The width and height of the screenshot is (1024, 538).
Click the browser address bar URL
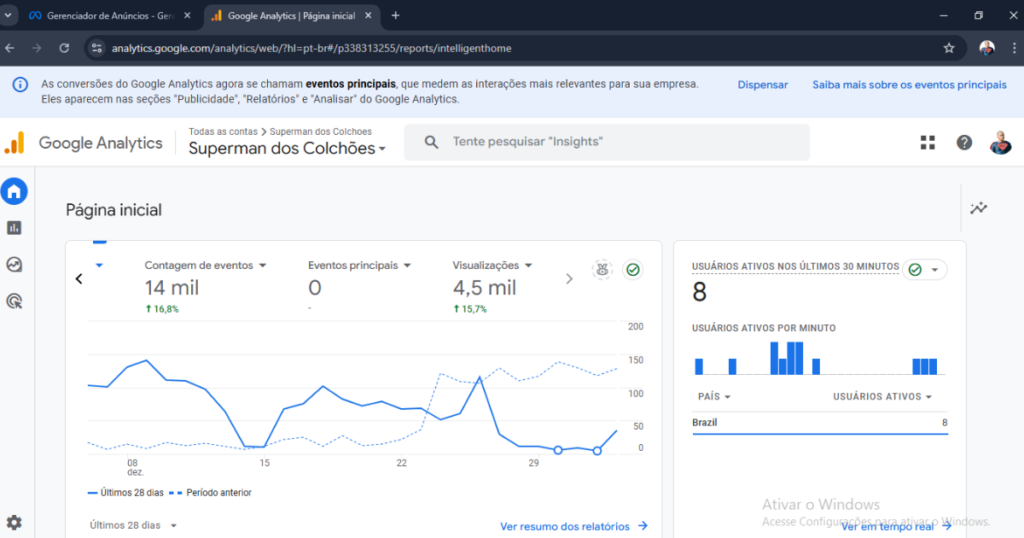point(312,48)
